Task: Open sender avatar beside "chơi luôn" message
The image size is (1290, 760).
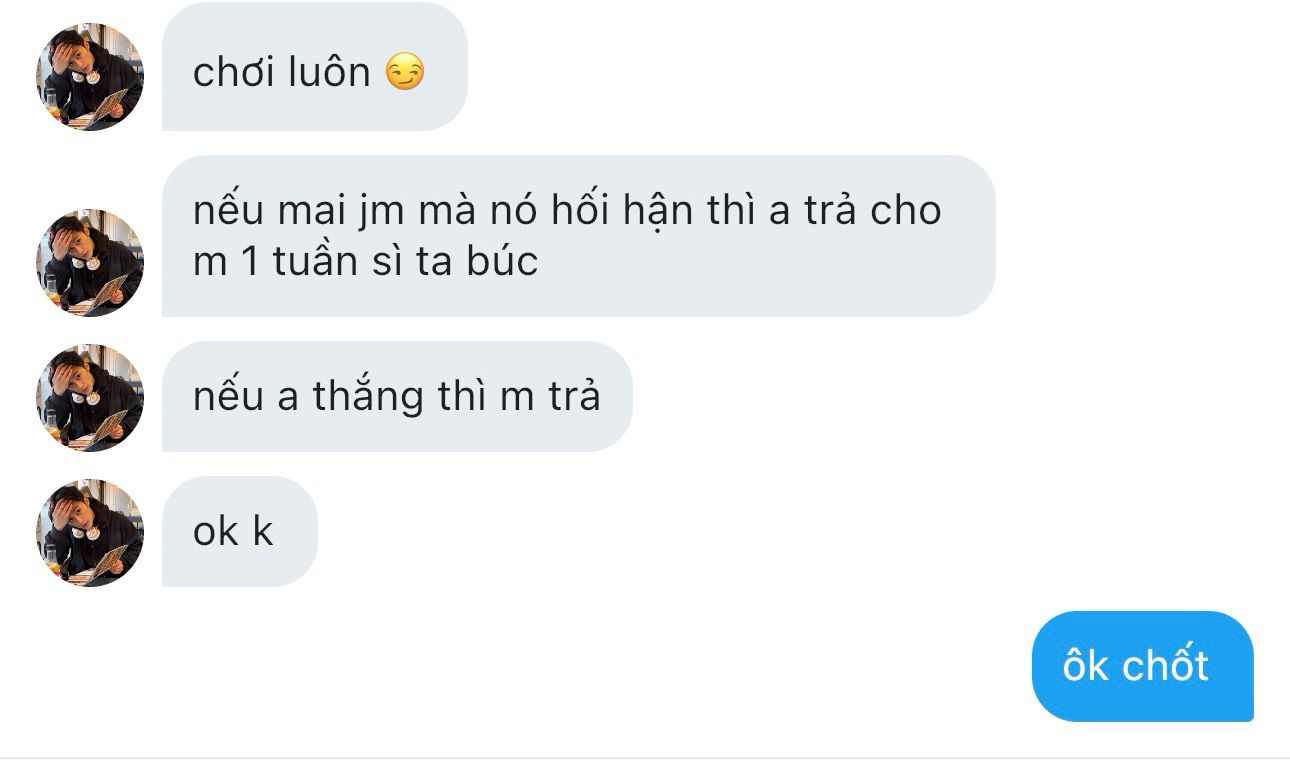Action: (x=90, y=77)
